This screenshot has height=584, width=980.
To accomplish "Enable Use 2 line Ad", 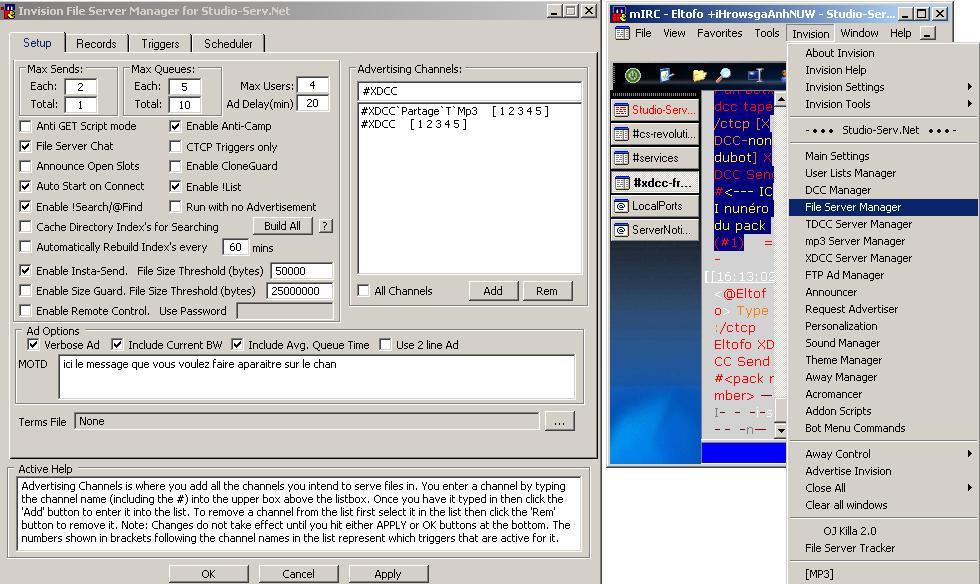I will coord(385,345).
